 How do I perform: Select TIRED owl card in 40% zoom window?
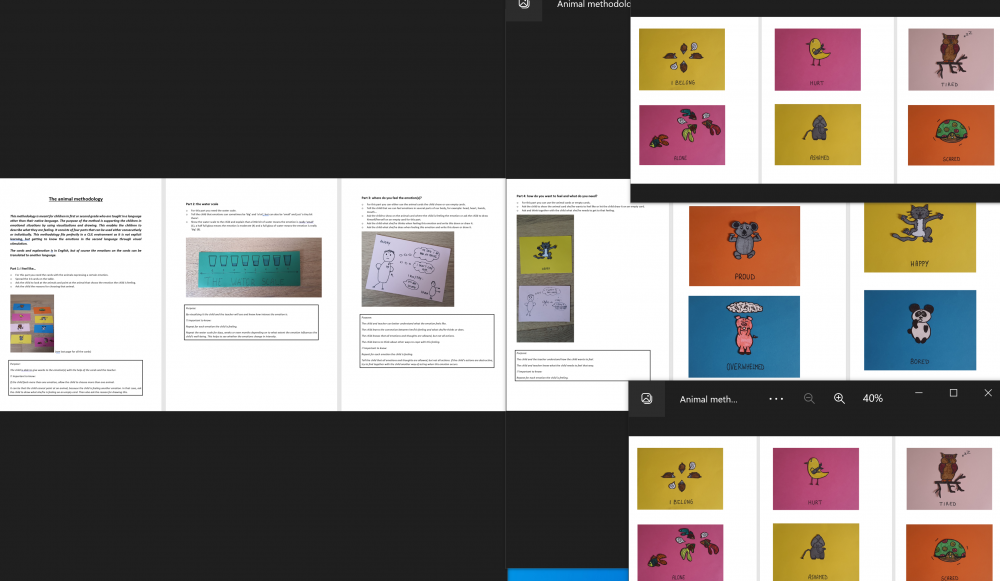(949, 478)
